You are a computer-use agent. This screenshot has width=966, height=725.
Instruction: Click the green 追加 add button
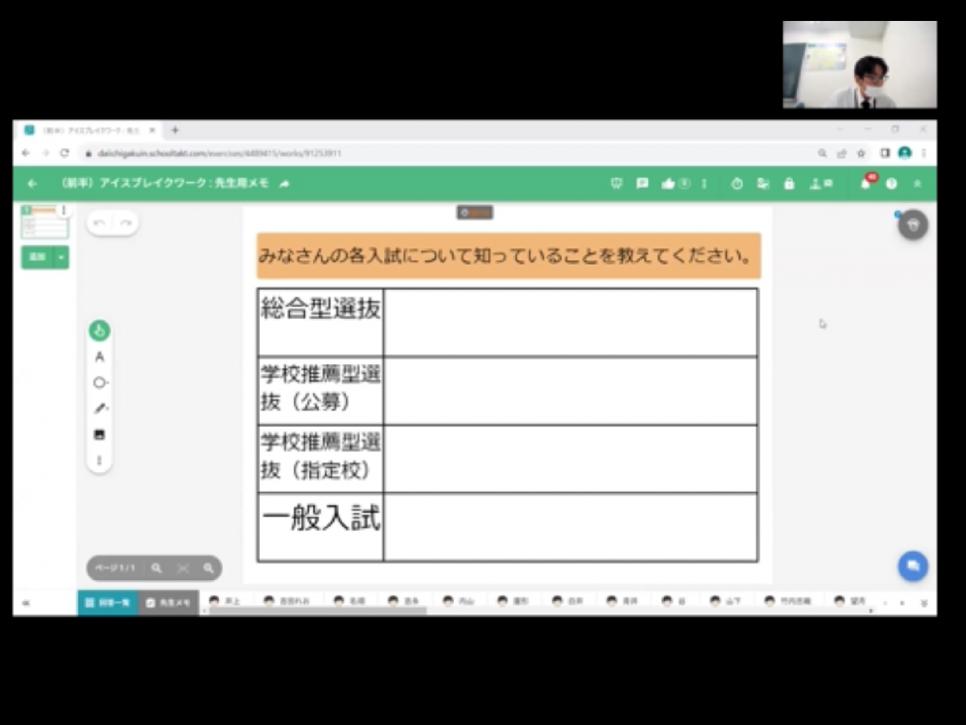click(x=37, y=257)
